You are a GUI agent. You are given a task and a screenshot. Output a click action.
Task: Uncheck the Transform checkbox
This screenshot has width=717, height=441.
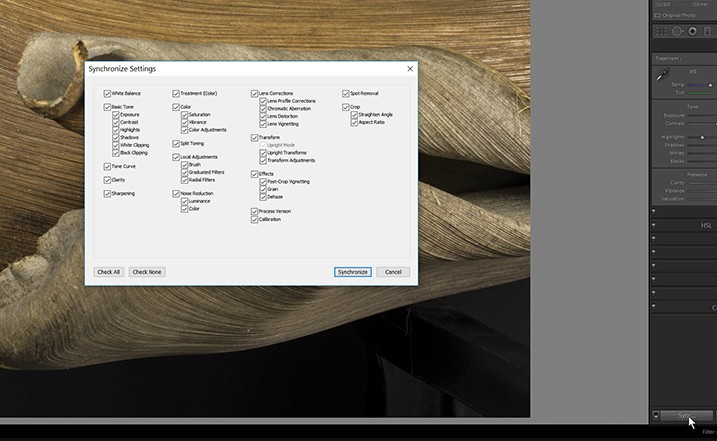254,138
